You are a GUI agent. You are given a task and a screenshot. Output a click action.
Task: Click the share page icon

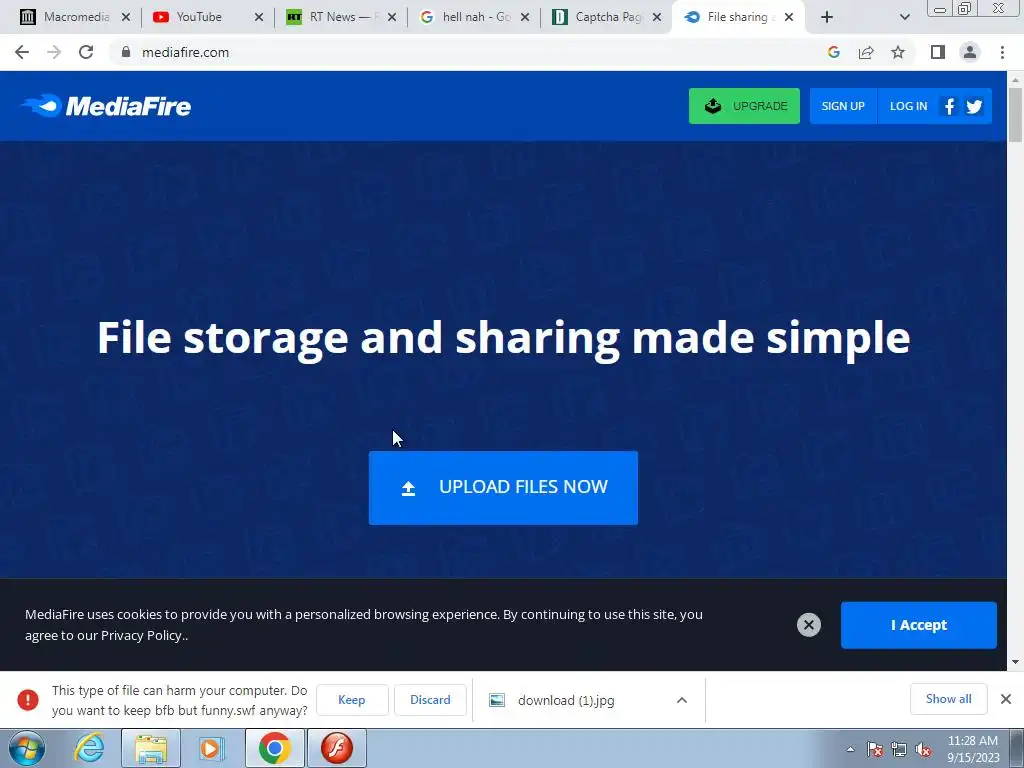(866, 52)
